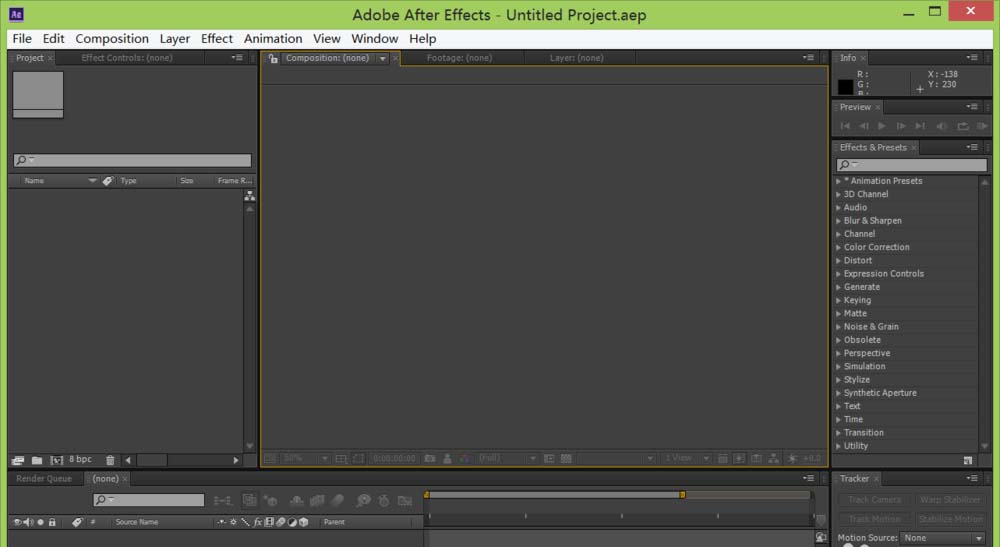Click the snapshot camera icon in viewer
The image size is (1000, 547).
point(430,458)
